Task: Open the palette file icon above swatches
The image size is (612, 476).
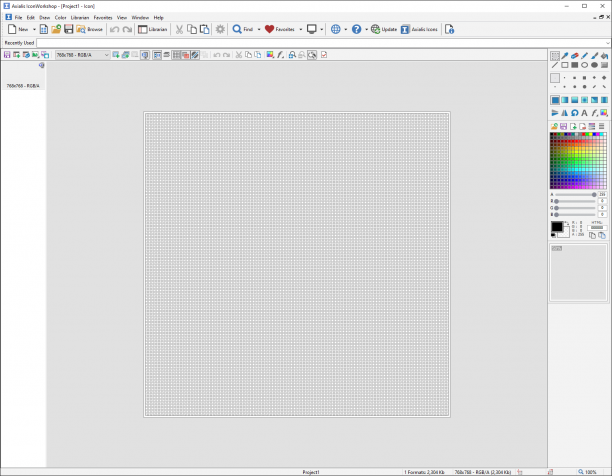Action: 554,126
